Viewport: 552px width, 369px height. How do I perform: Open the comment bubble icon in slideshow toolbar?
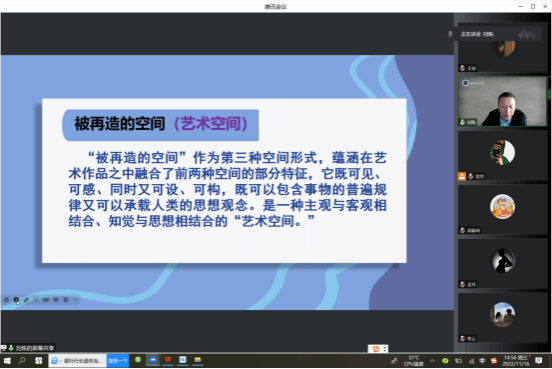(x=56, y=300)
